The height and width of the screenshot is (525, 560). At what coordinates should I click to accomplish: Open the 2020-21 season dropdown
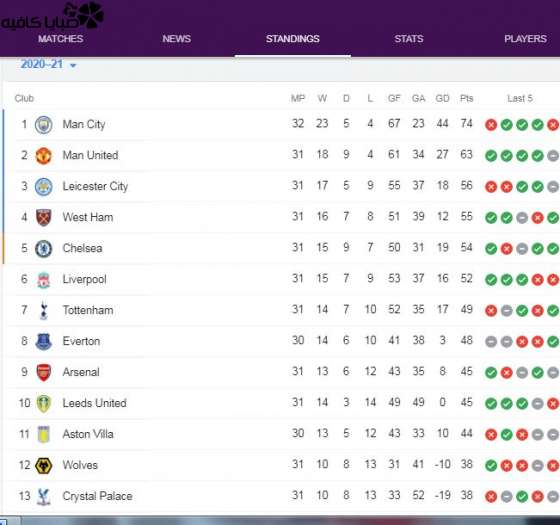(x=48, y=64)
